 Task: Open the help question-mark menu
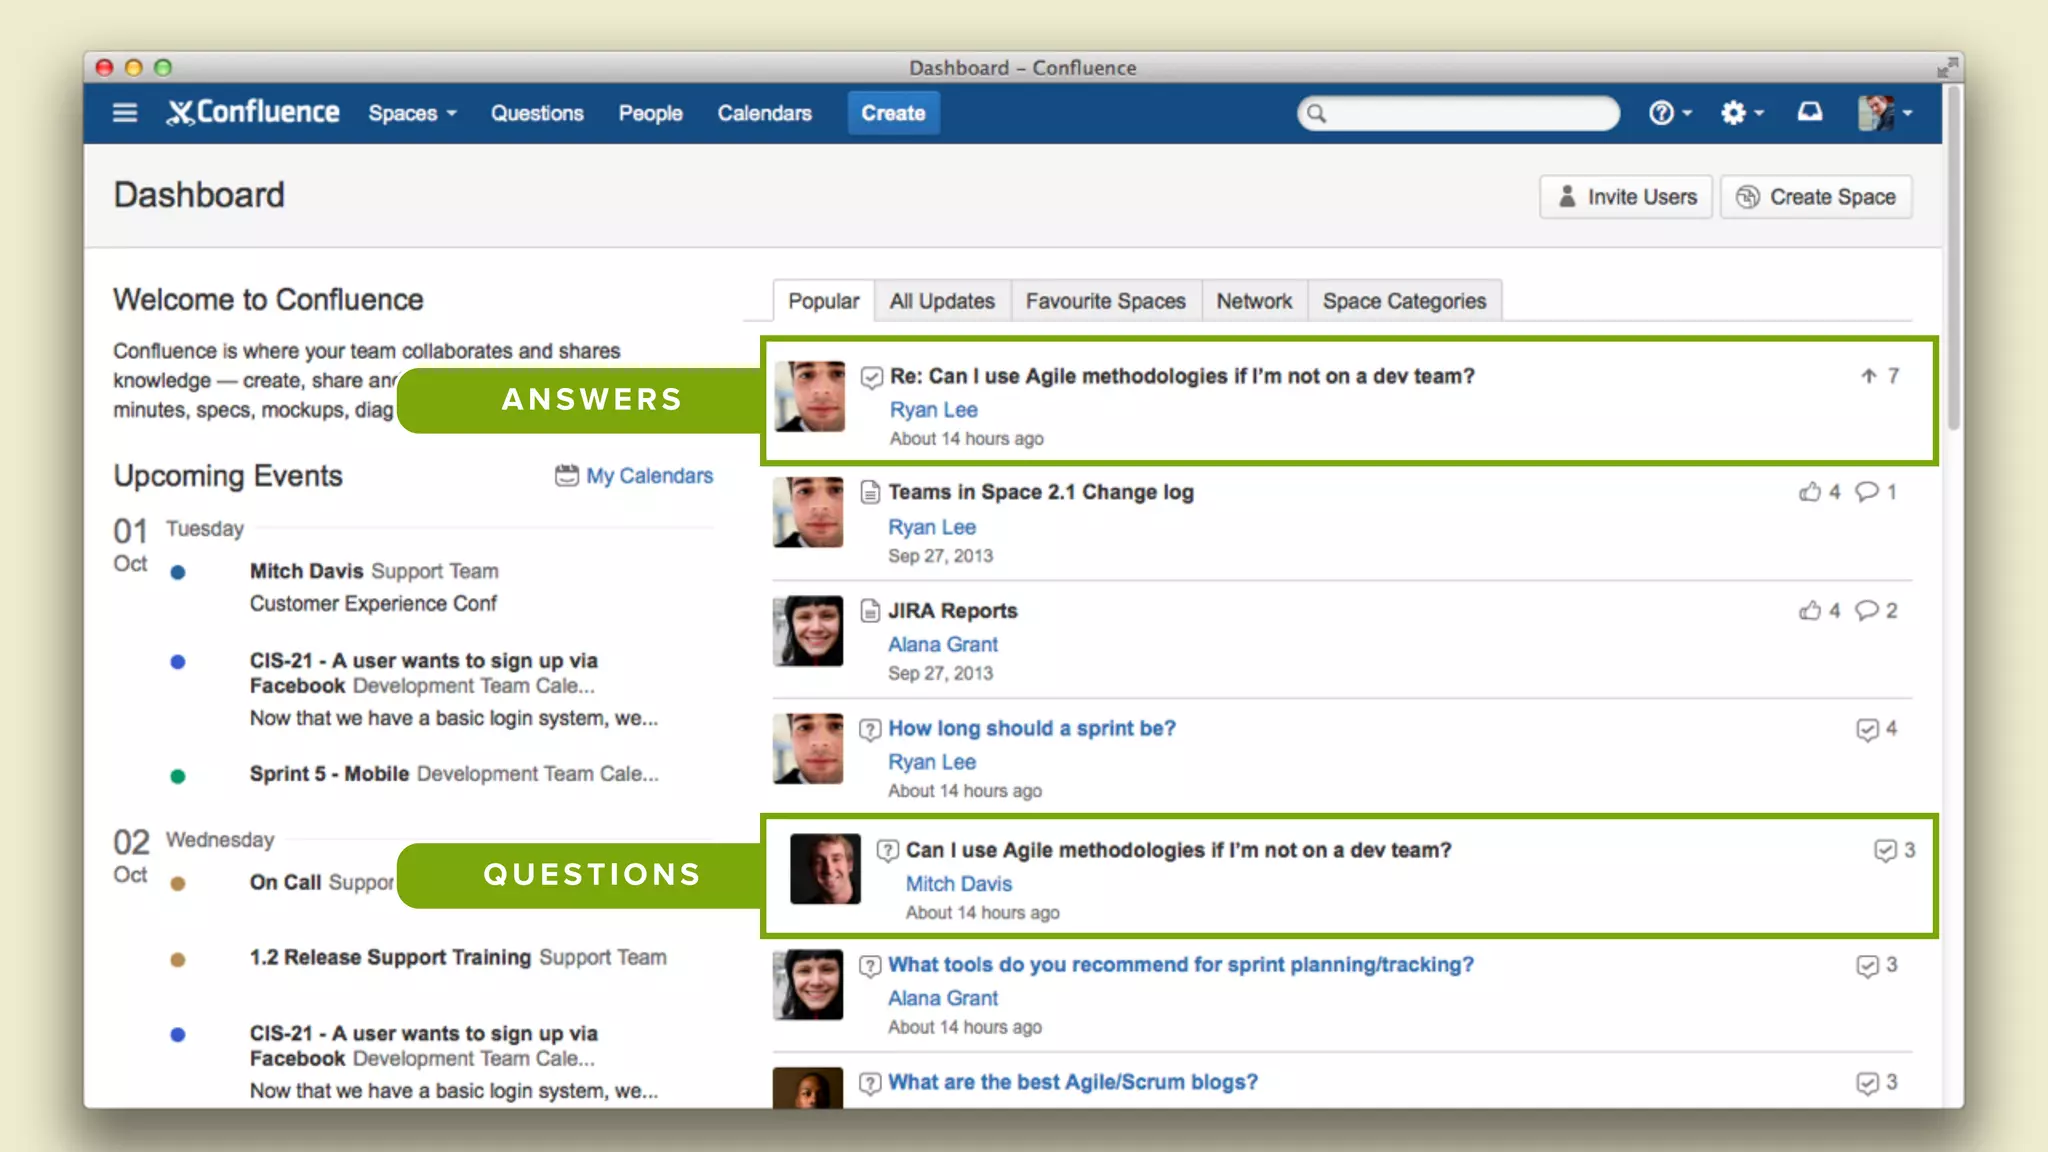(1669, 113)
